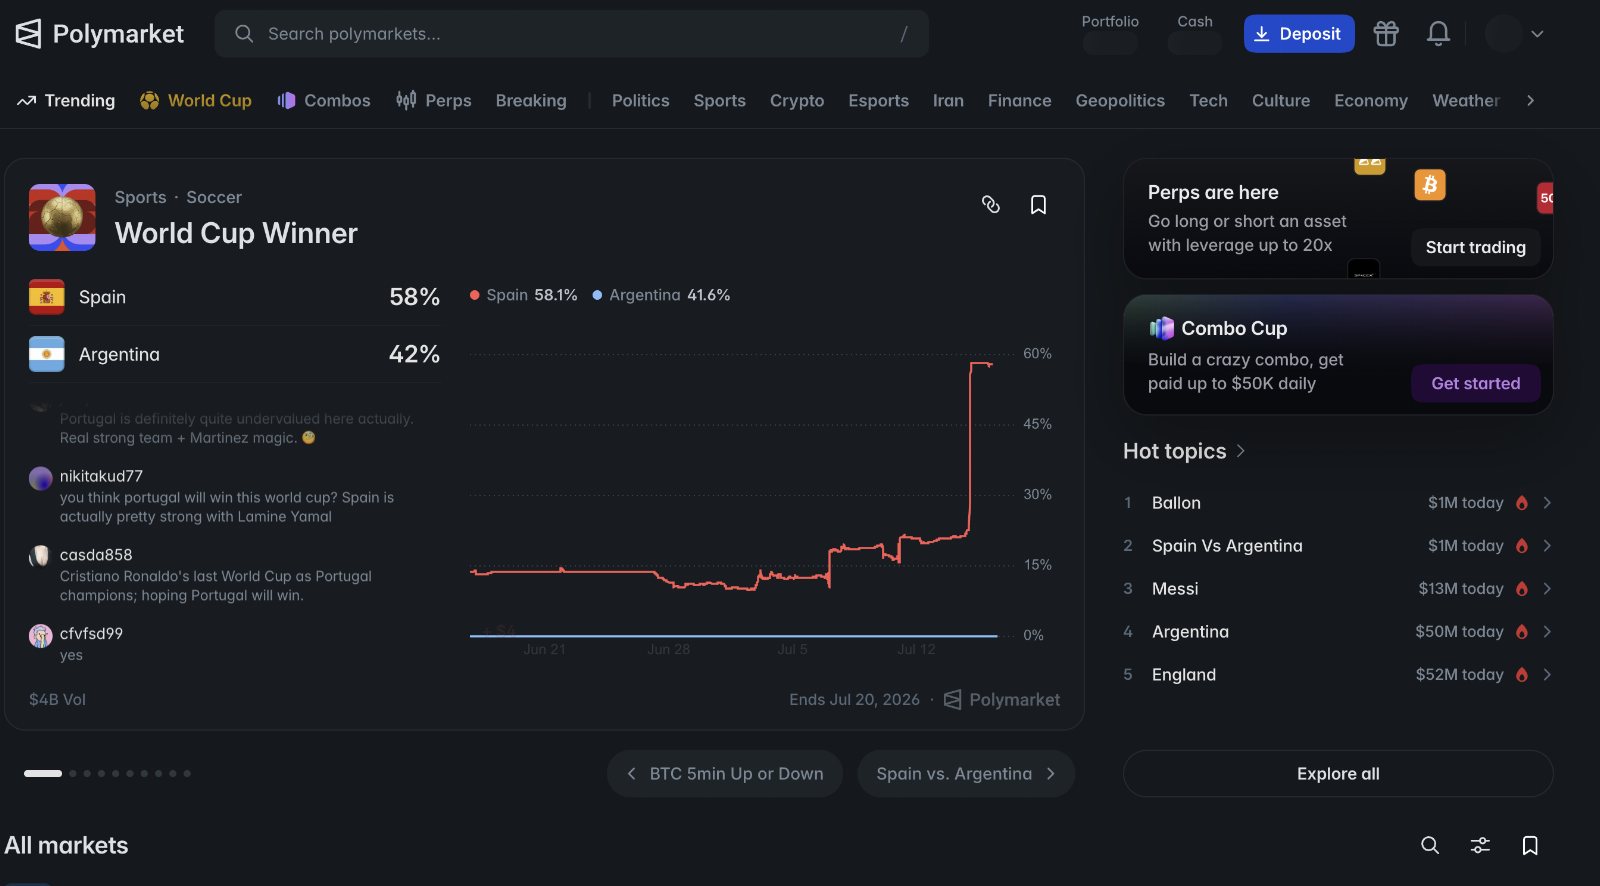Open the Perps tab
This screenshot has height=886, width=1600.
[434, 101]
